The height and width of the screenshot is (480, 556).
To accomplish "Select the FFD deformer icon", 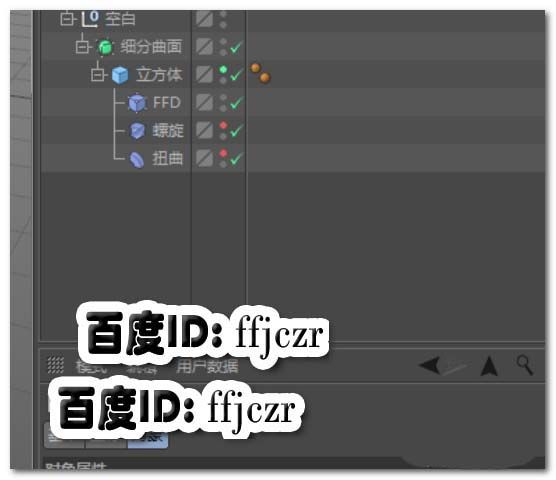I will point(137,103).
